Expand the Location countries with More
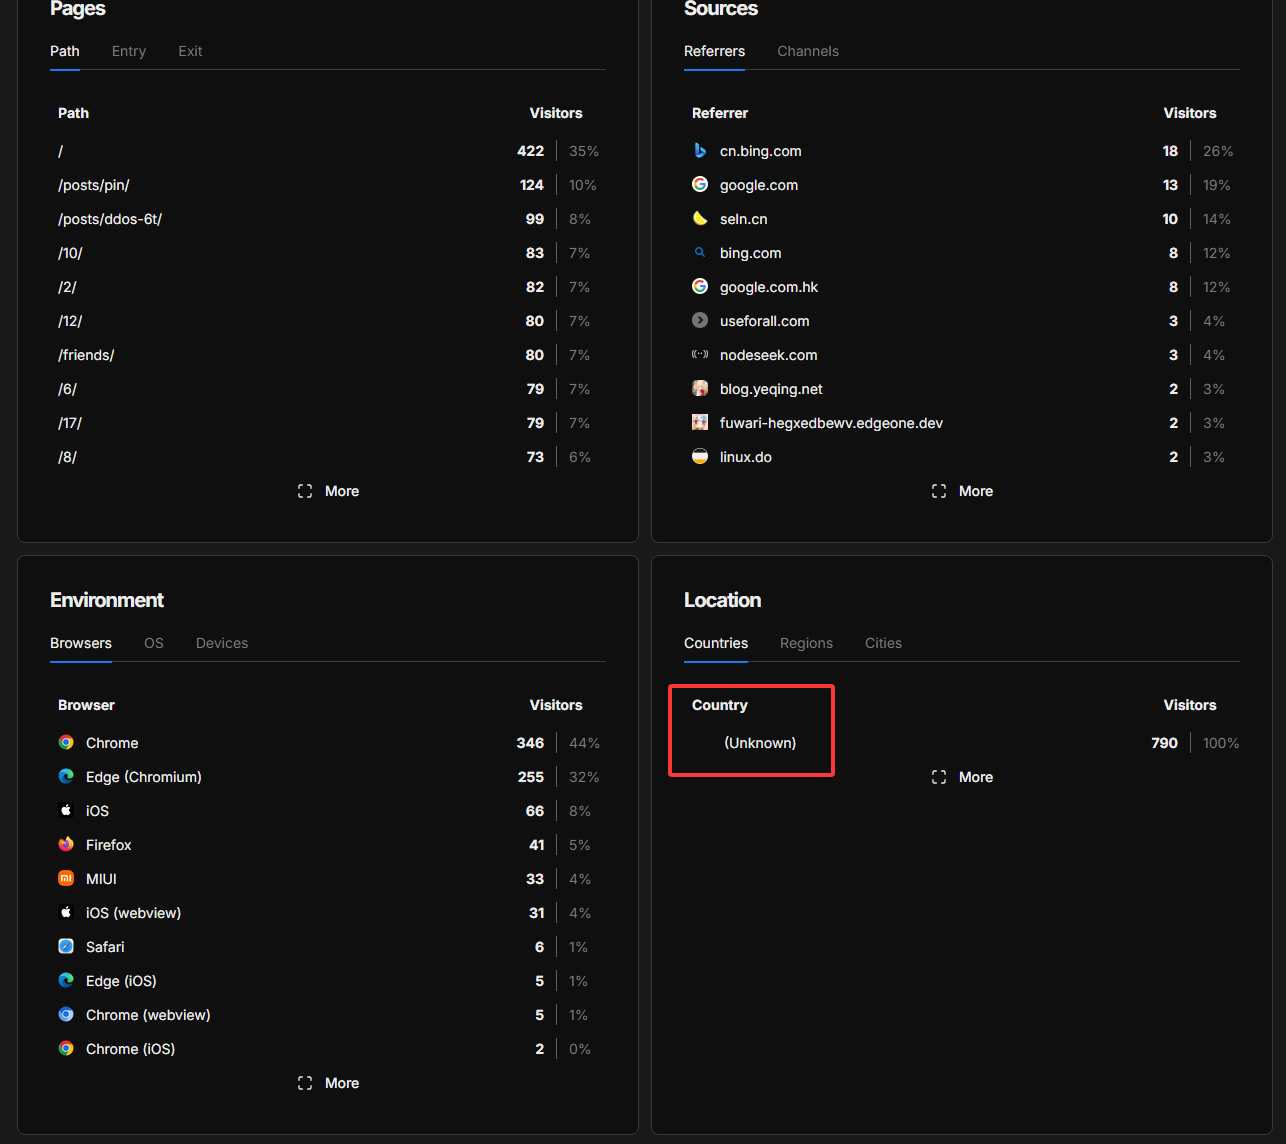This screenshot has height=1144, width=1286. 962,777
